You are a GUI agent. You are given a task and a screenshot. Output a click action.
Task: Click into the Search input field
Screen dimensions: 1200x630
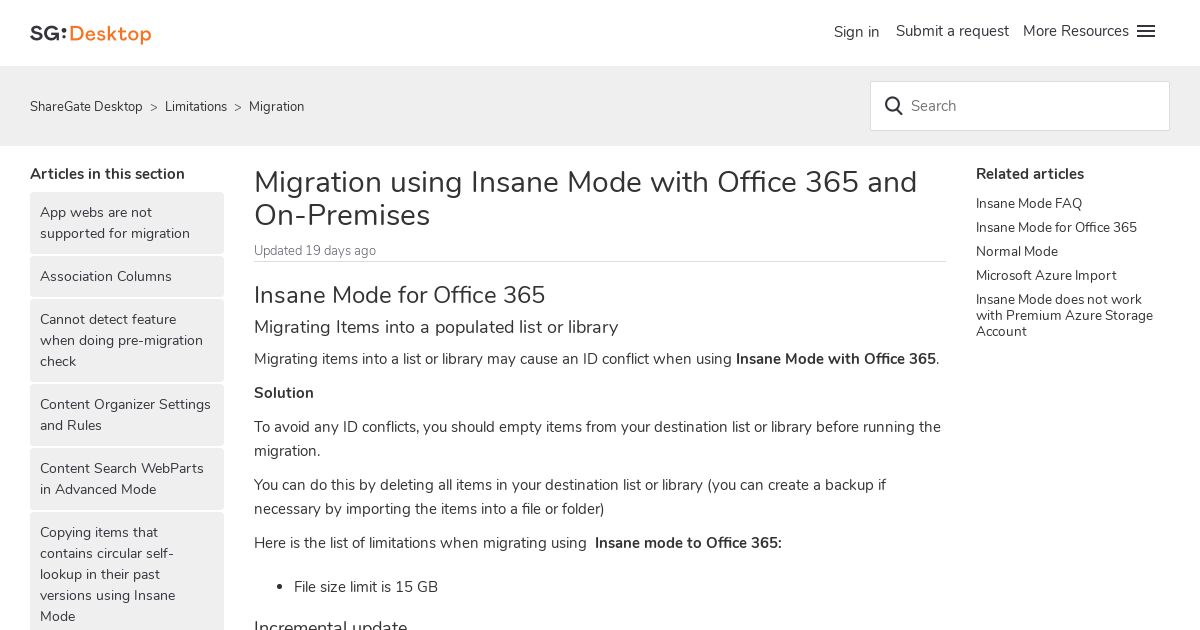pos(1020,106)
